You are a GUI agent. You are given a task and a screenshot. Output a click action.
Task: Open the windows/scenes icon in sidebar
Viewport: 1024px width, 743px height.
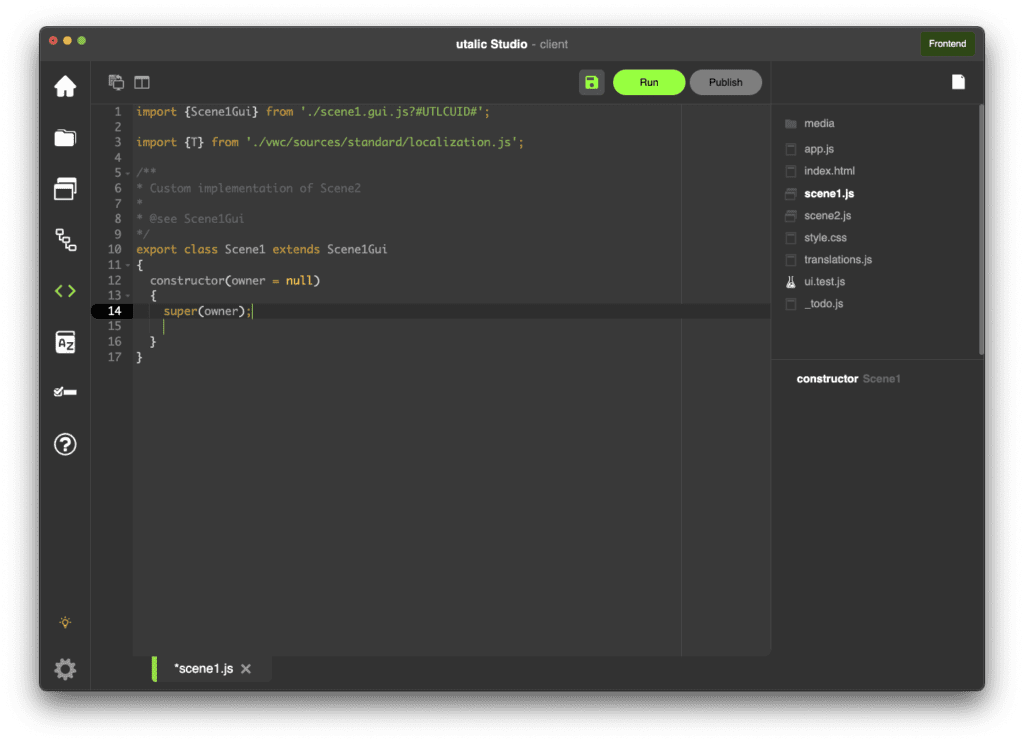[65, 189]
